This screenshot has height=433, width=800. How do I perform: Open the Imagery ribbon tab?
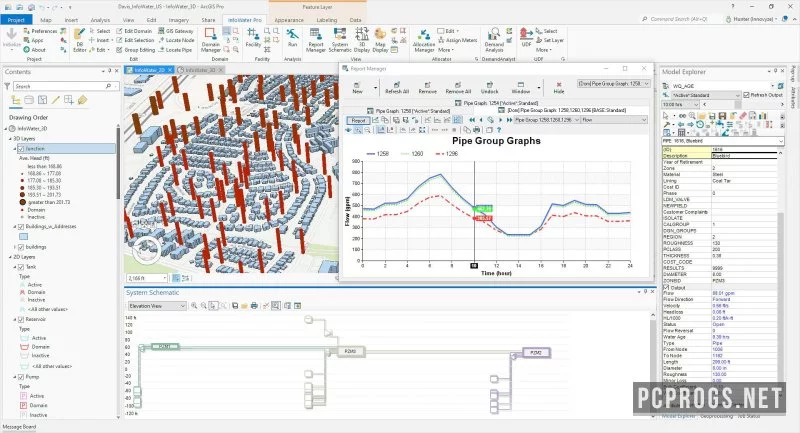tap(179, 20)
